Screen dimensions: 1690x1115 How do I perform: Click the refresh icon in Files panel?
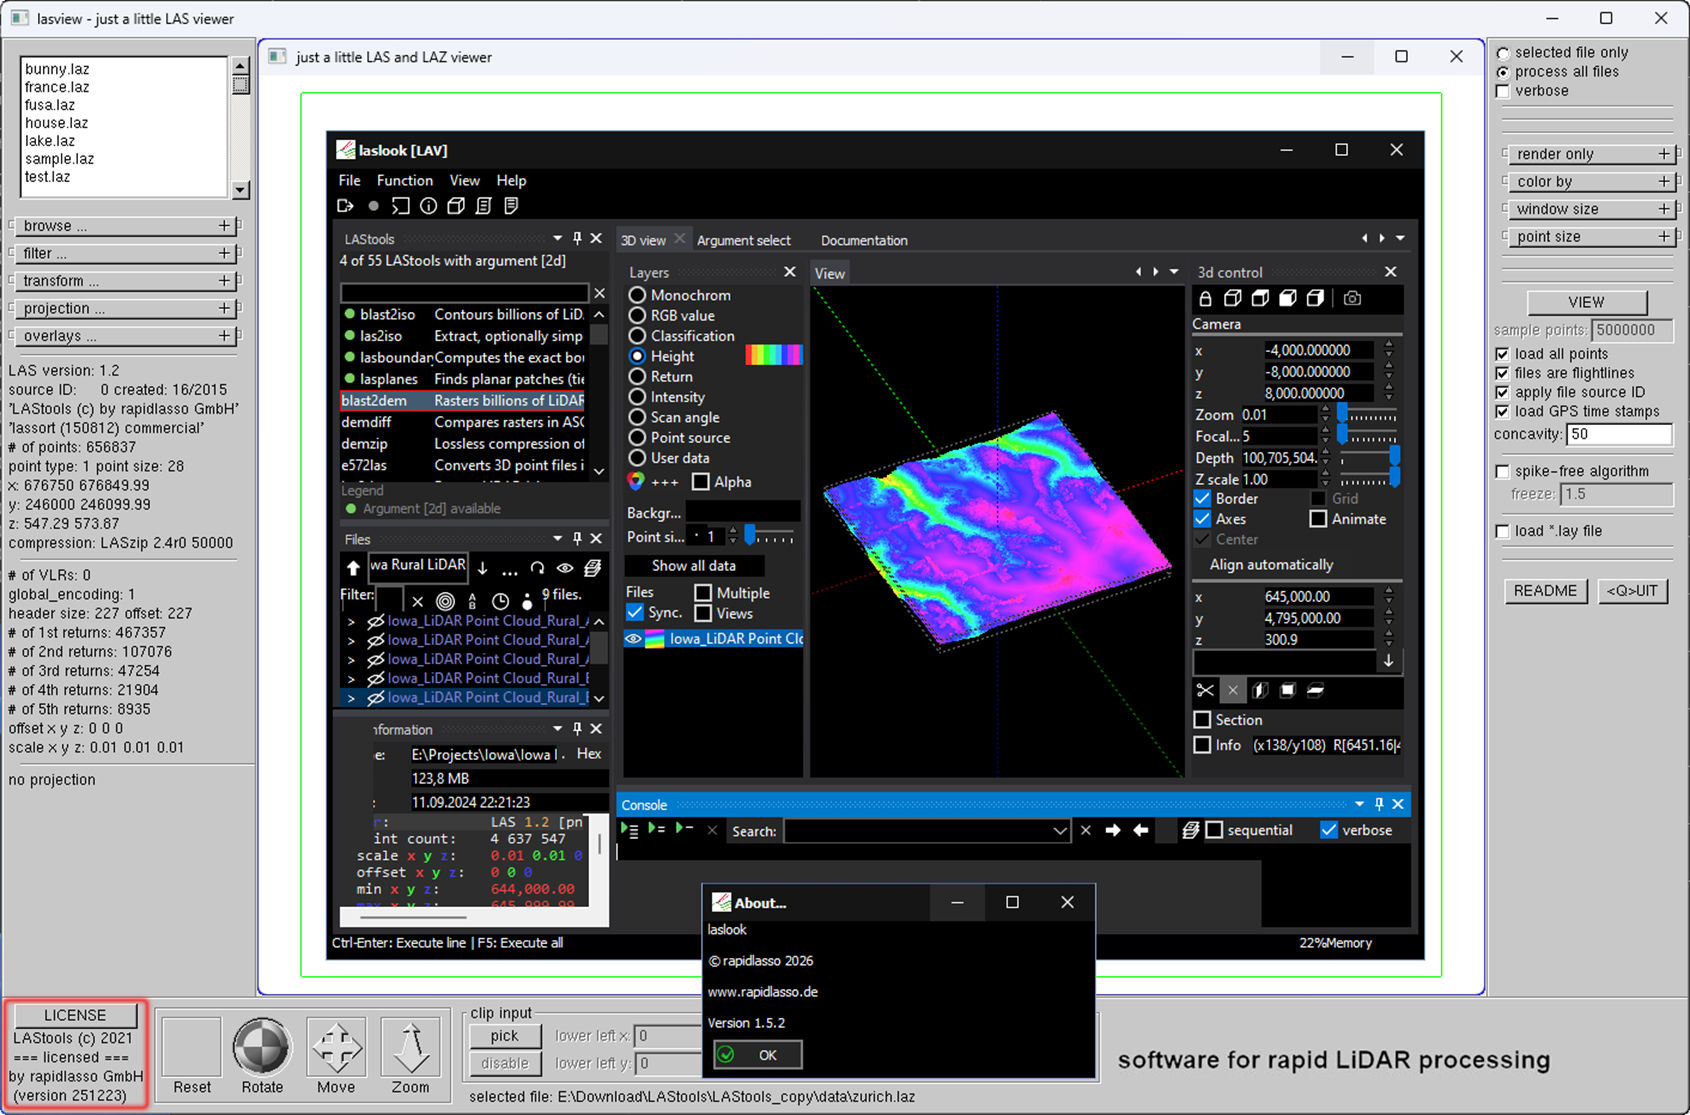537,568
